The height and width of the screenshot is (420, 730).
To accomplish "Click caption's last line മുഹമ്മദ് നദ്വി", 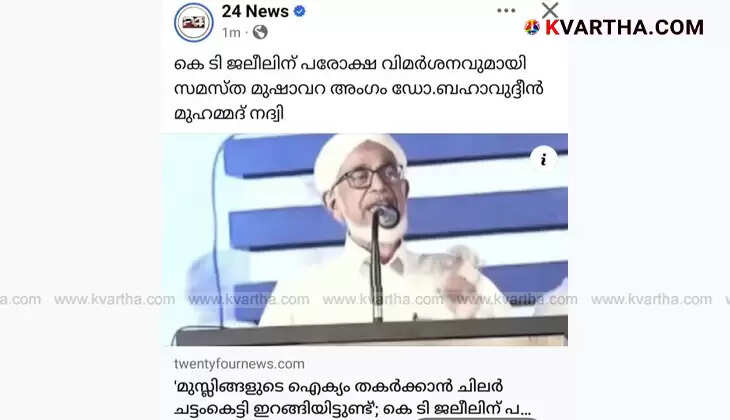I will [229, 114].
